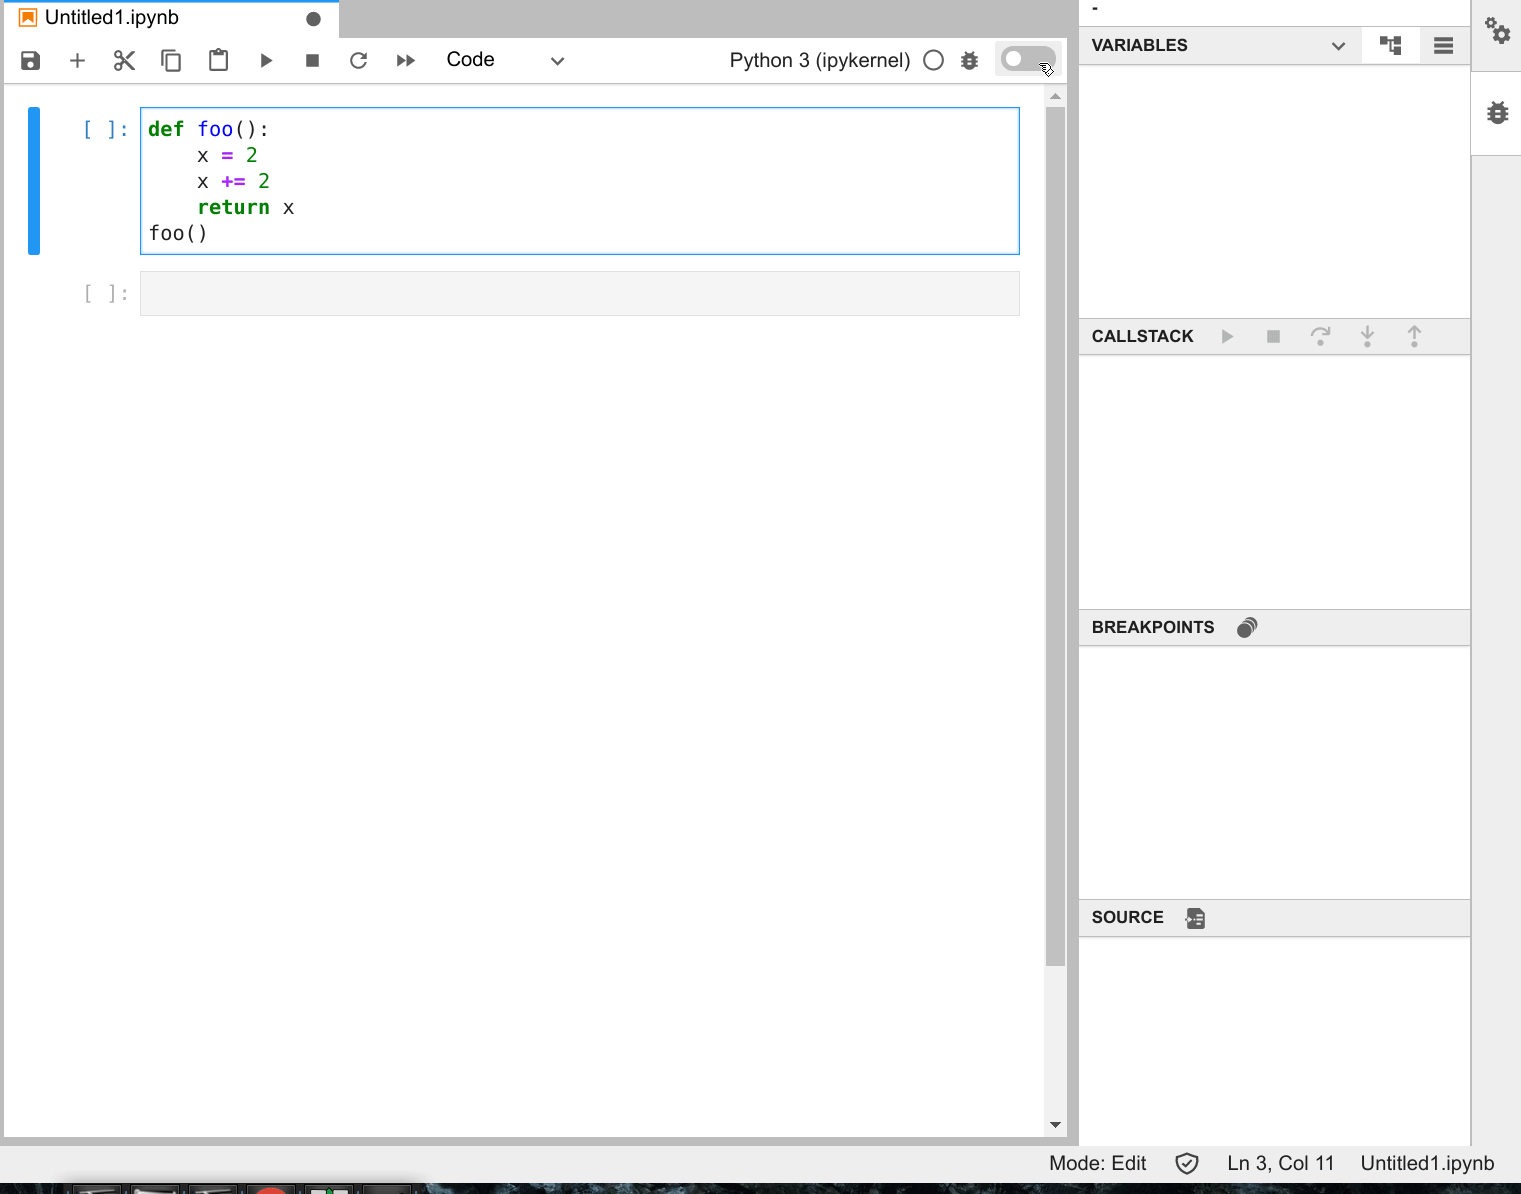The width and height of the screenshot is (1521, 1194).
Task: Switch Variables panel to table view
Action: tap(1443, 45)
